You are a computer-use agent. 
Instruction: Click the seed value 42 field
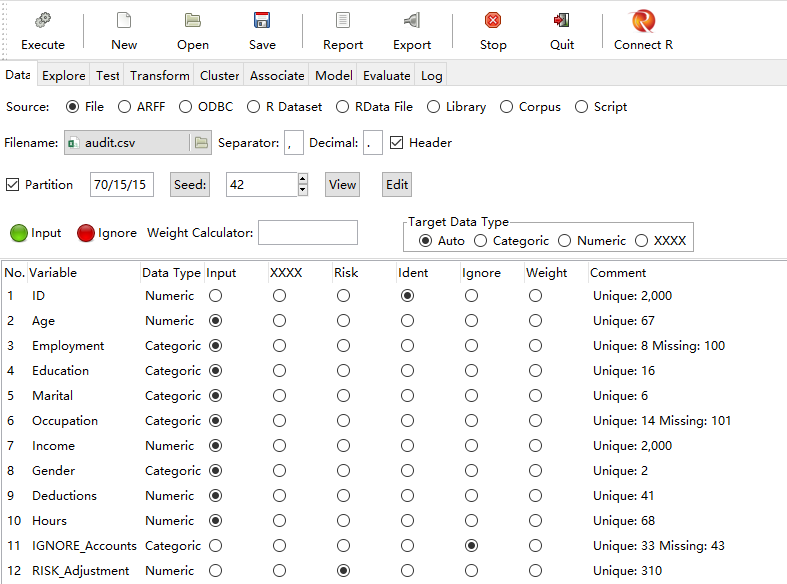coord(262,185)
